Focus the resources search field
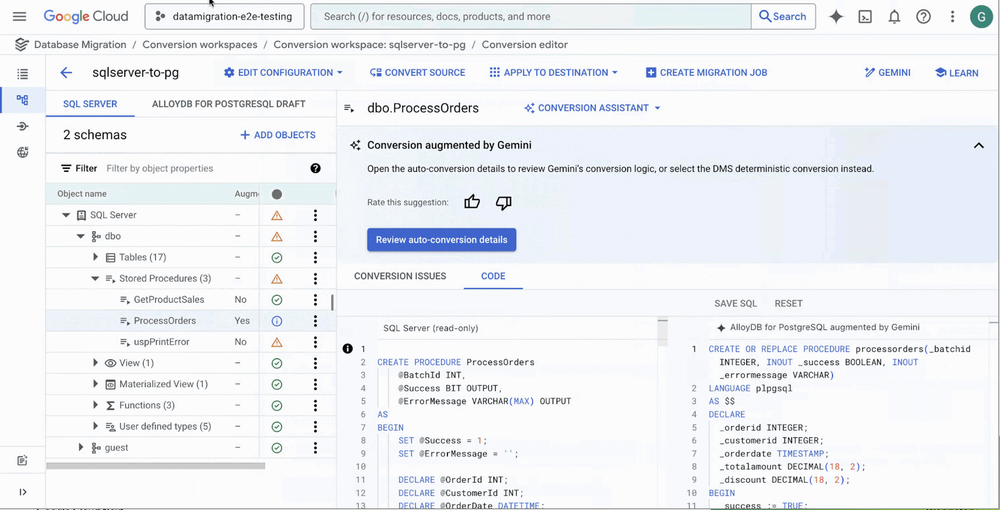Viewport: 1000px width, 510px height. click(x=530, y=17)
